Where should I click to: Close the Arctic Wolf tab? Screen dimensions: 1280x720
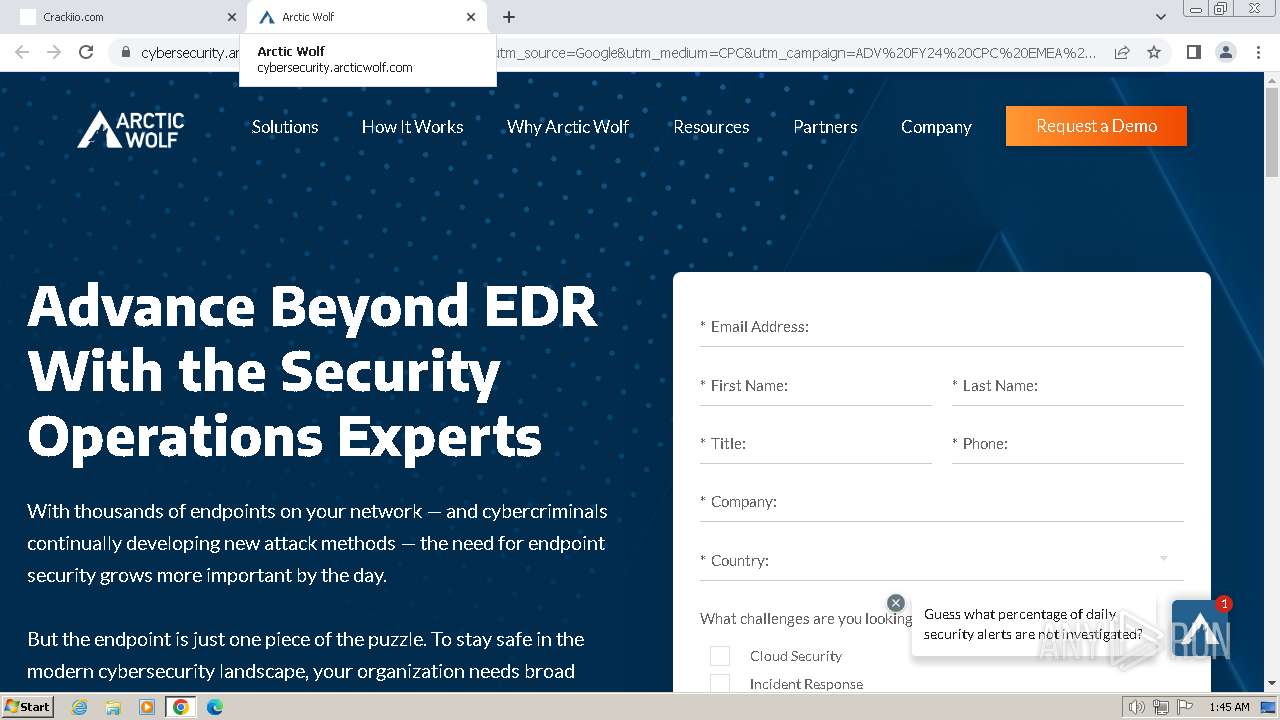click(471, 17)
